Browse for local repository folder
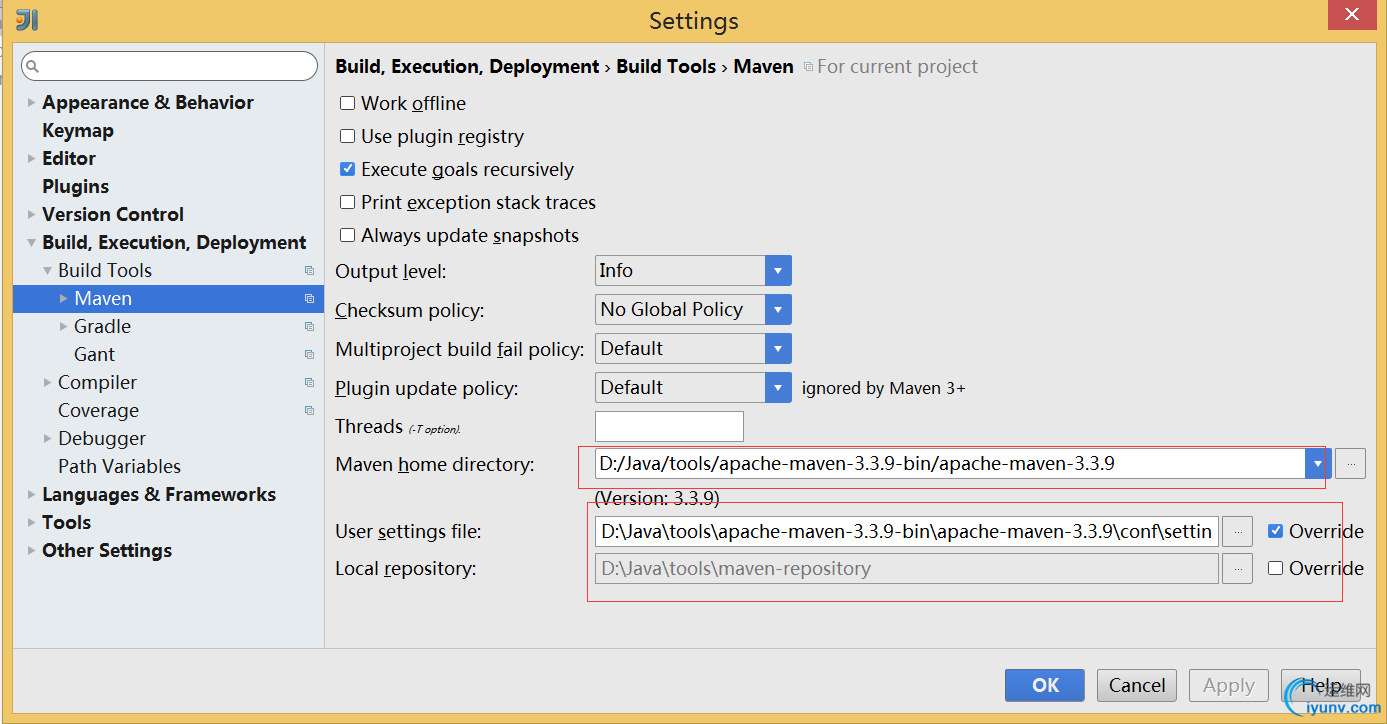Image resolution: width=1387 pixels, height=724 pixels. pyautogui.click(x=1237, y=568)
